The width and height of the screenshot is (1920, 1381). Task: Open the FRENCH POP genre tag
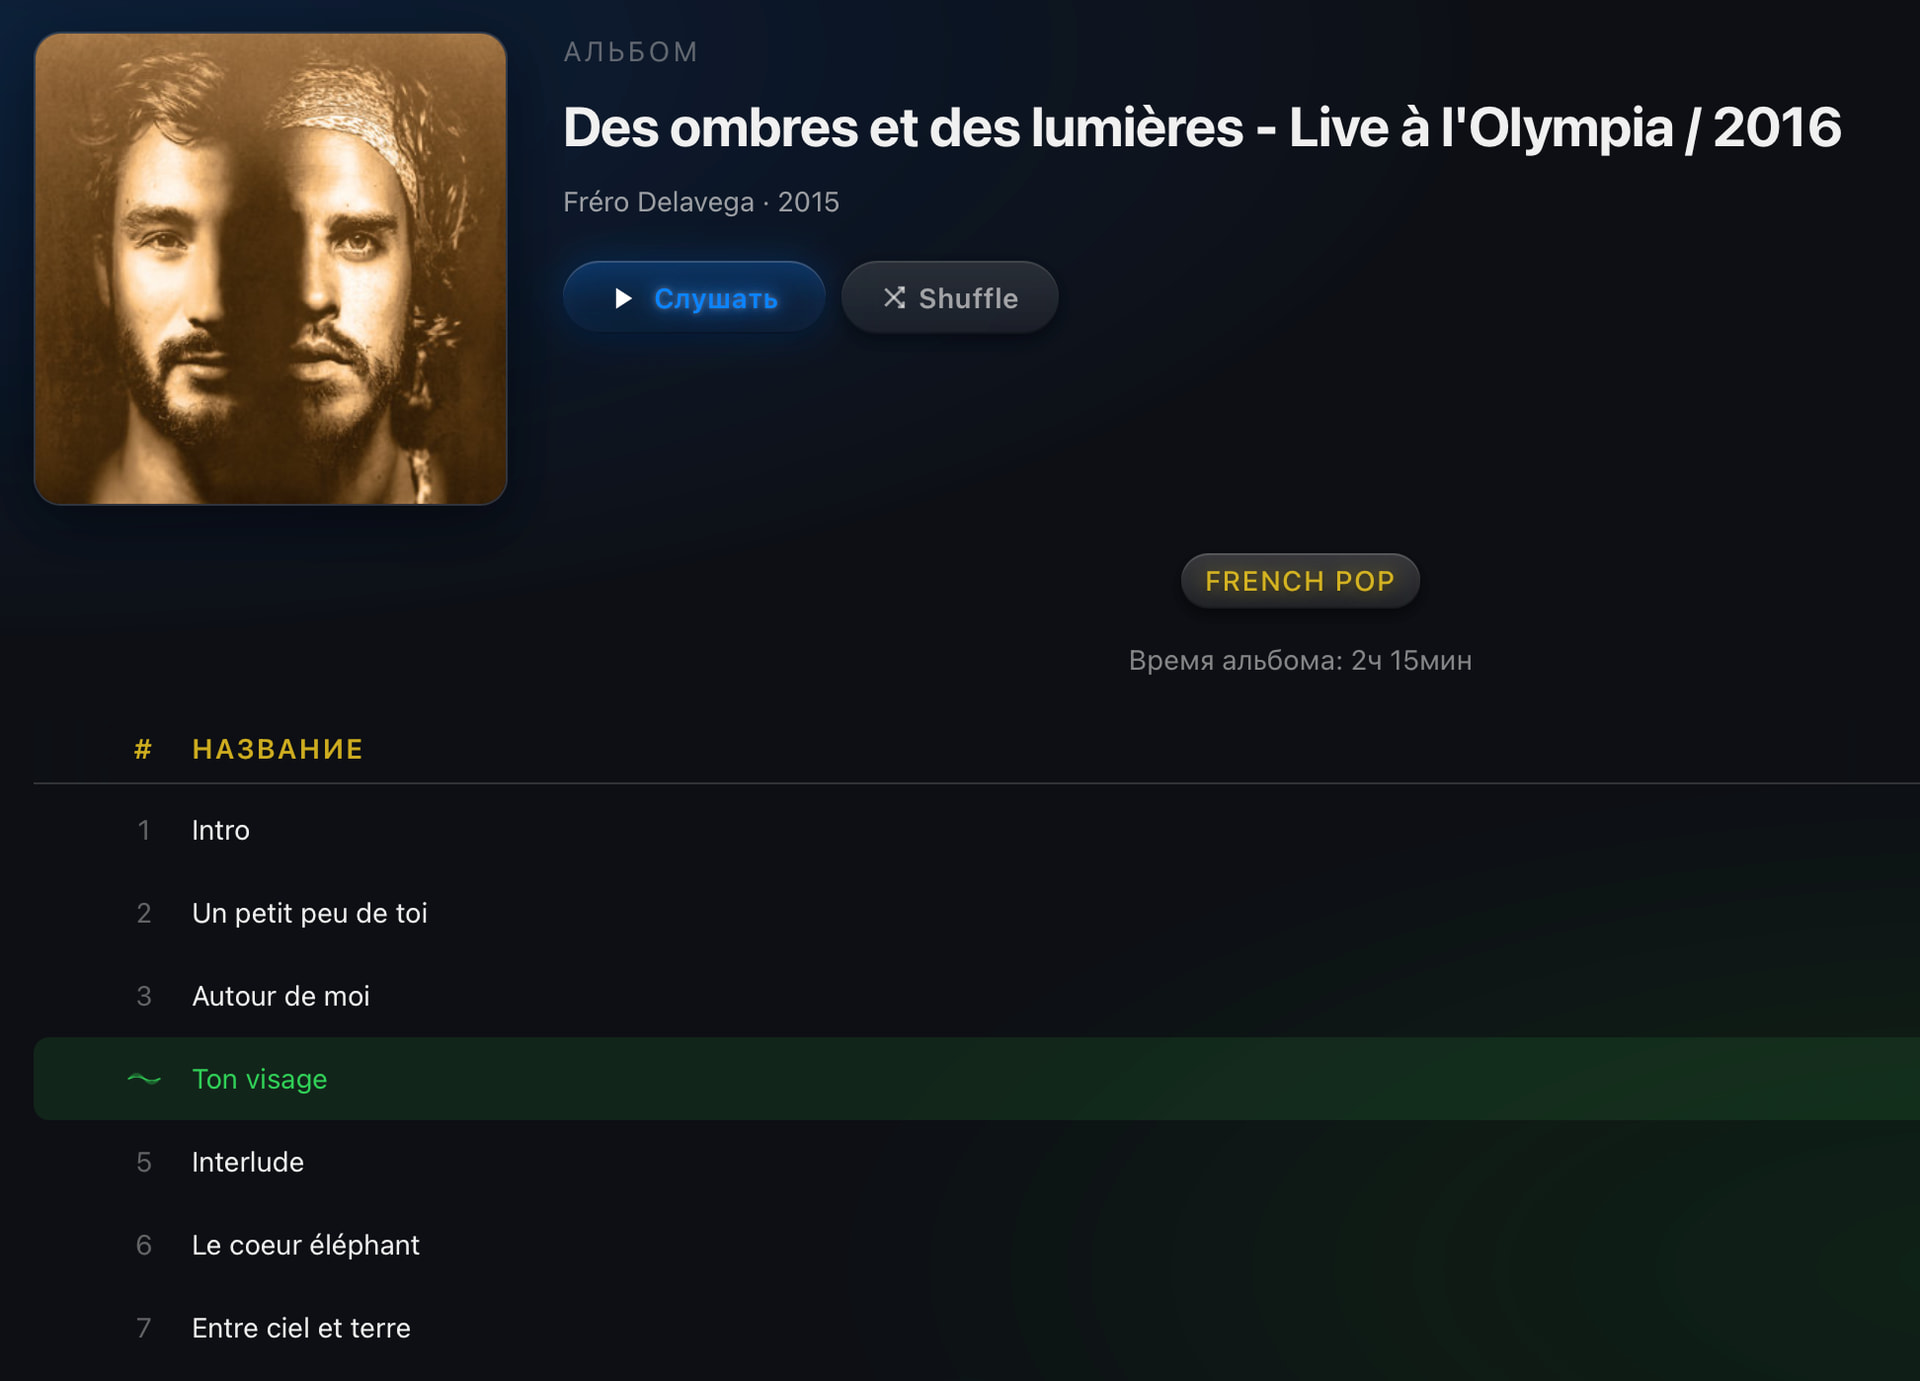1300,581
